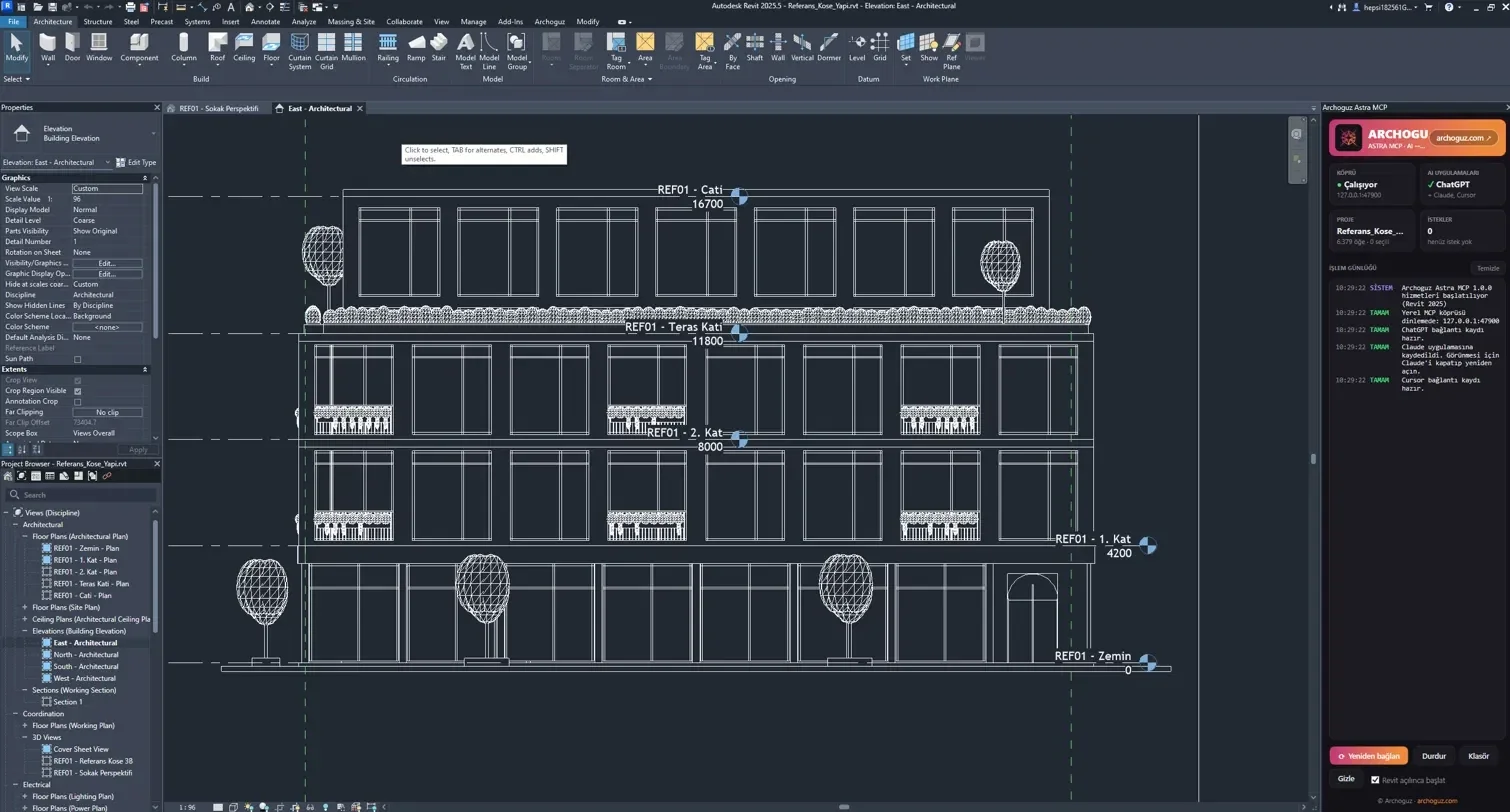Select the Shaft opening tool

[755, 46]
